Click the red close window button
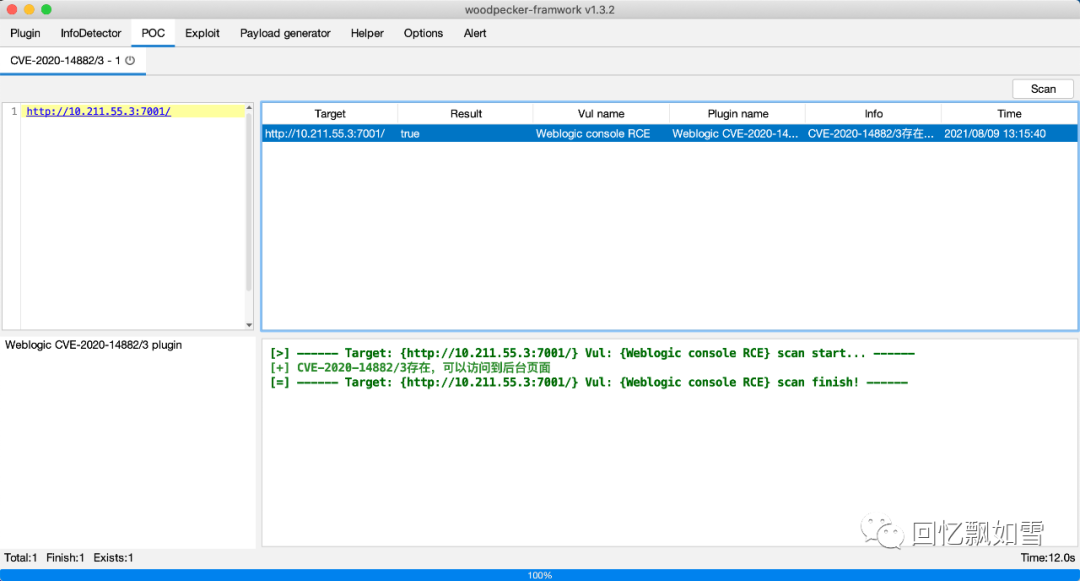Viewport: 1080px width, 581px height. click(x=11, y=9)
